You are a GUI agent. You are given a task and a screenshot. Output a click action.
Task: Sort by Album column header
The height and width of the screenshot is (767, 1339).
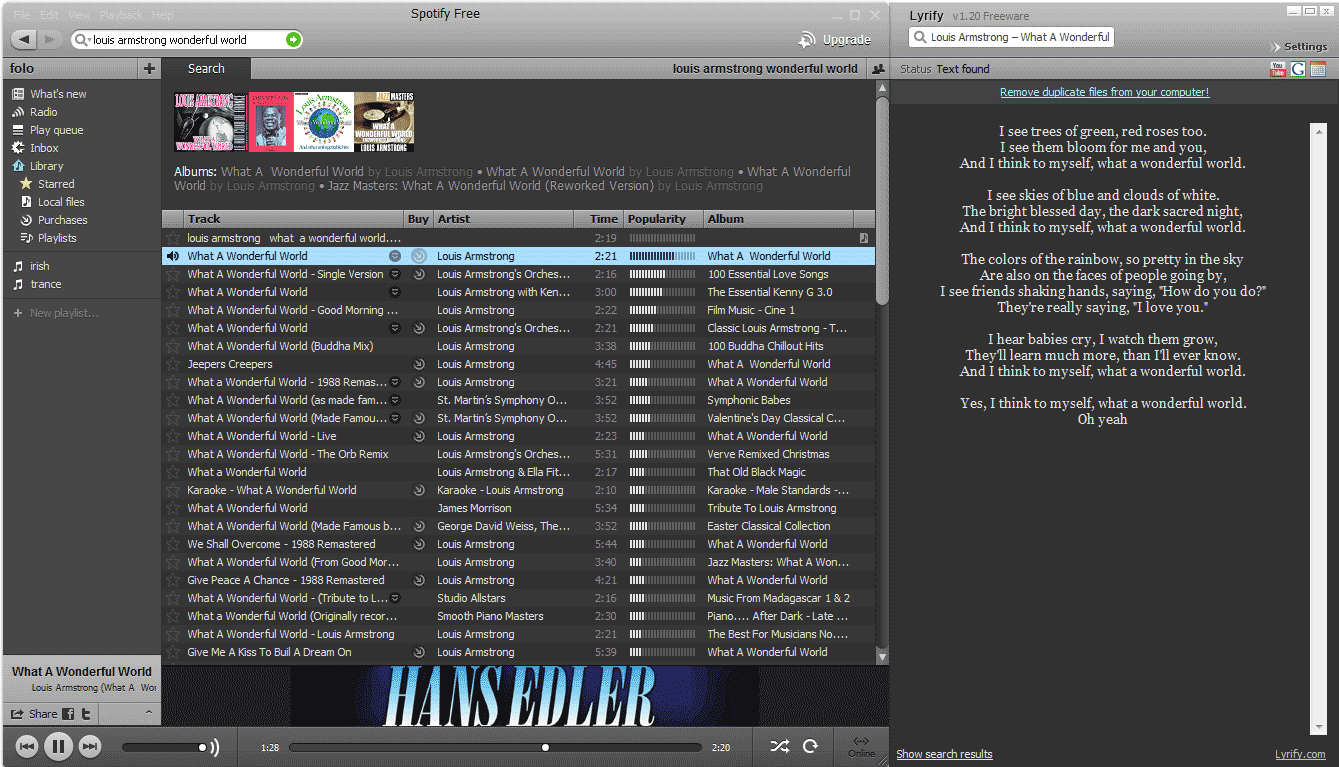pos(778,219)
